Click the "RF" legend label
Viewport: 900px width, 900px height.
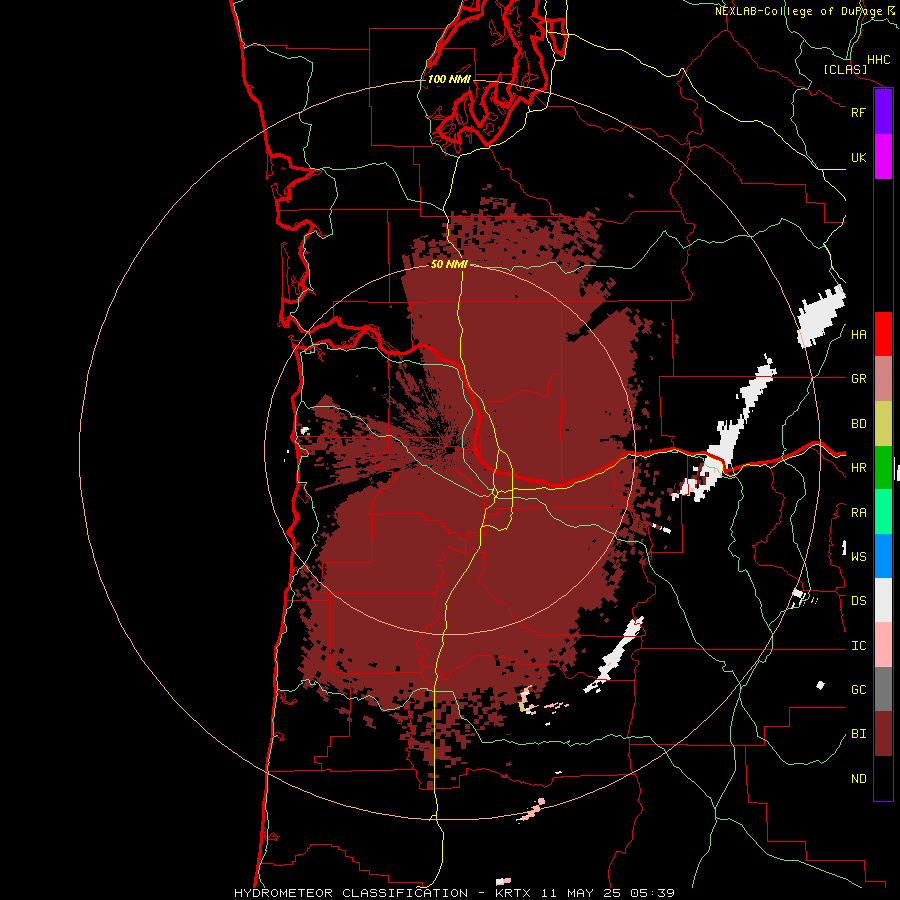point(858,112)
